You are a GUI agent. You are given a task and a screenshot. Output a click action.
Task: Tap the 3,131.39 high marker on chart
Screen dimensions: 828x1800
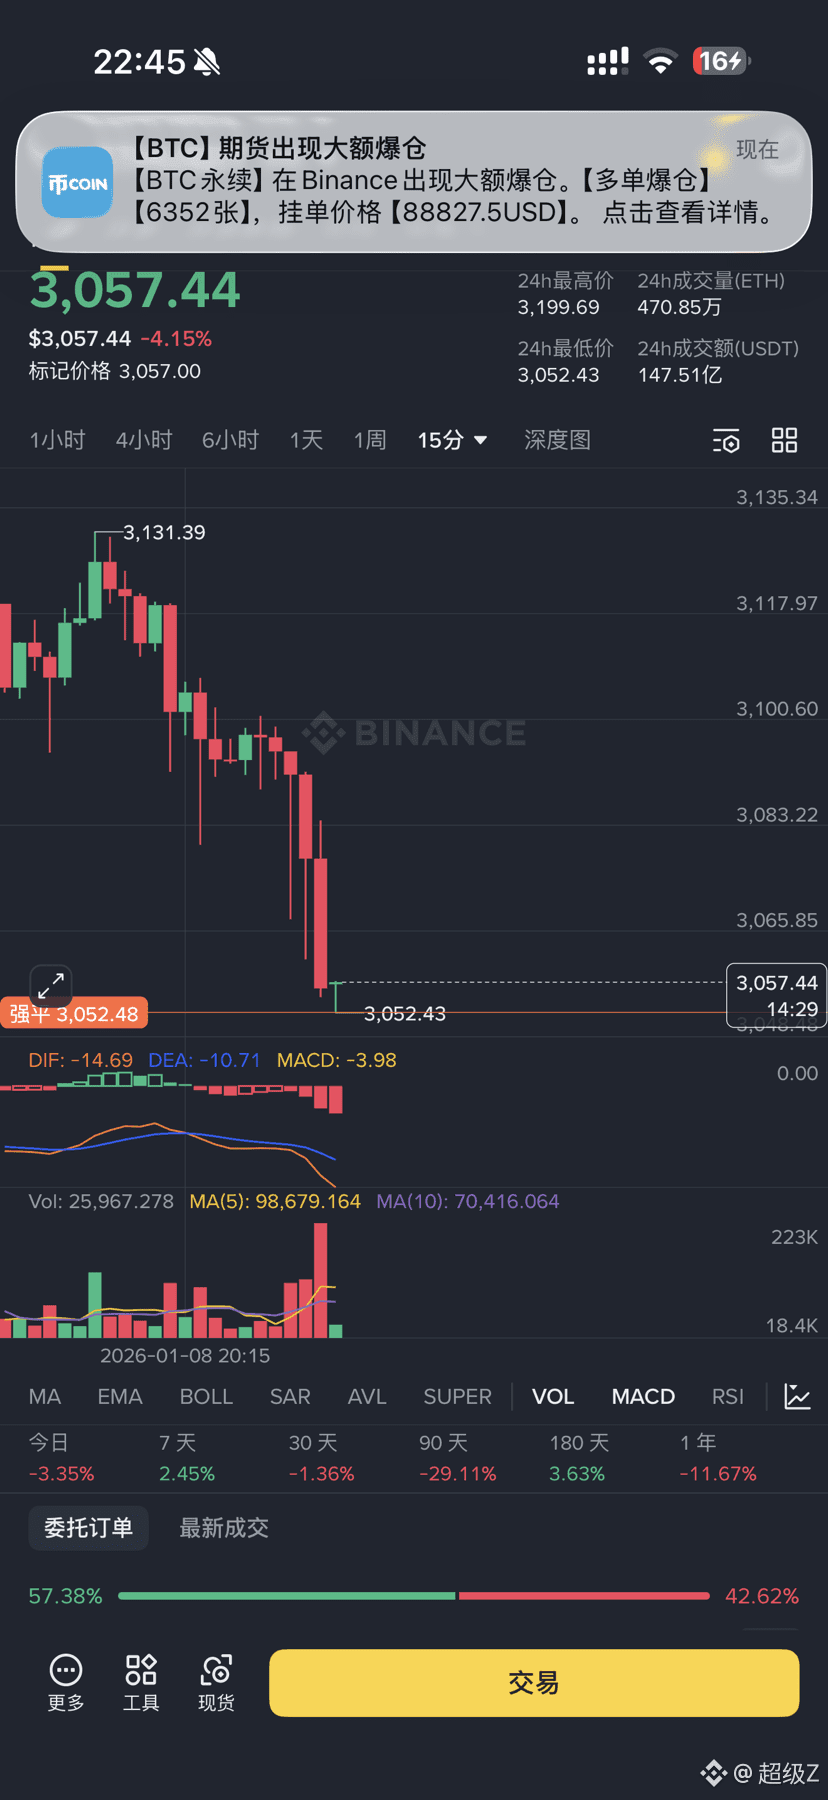tap(164, 533)
